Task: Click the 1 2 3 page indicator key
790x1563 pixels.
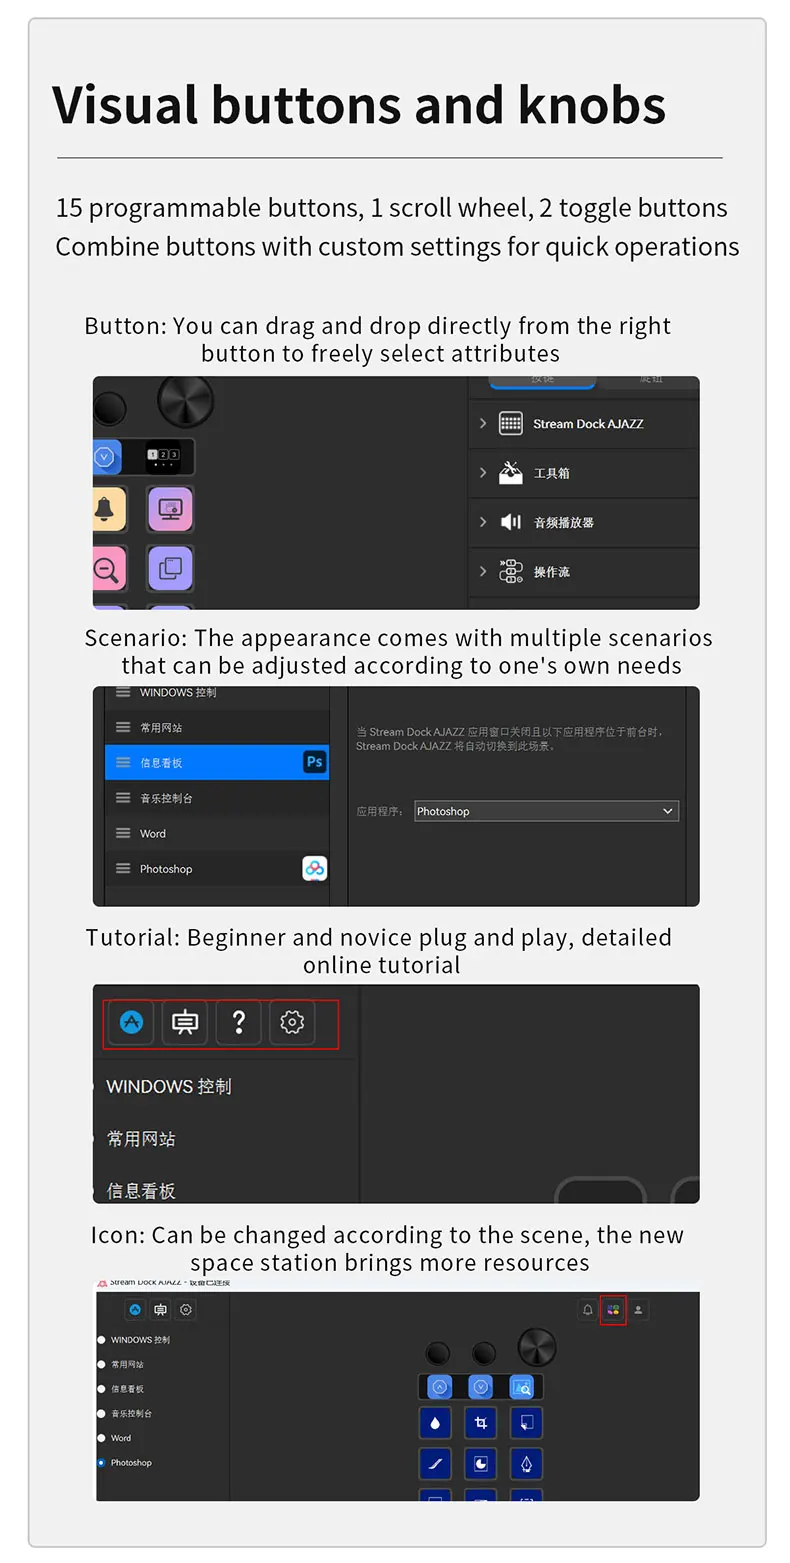Action: (163, 457)
